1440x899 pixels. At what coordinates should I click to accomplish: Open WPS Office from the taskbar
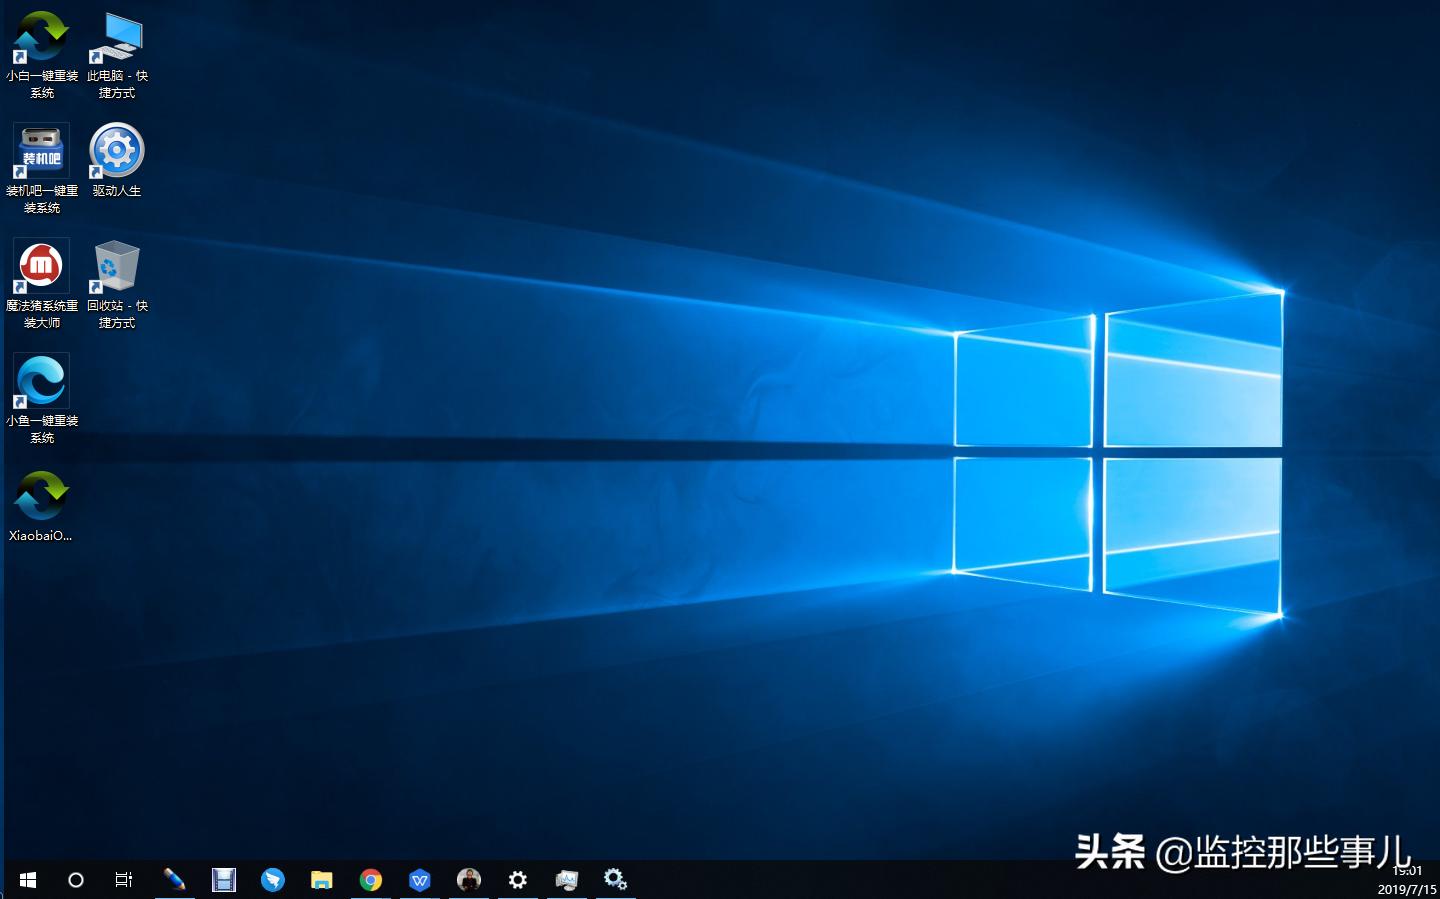click(419, 879)
